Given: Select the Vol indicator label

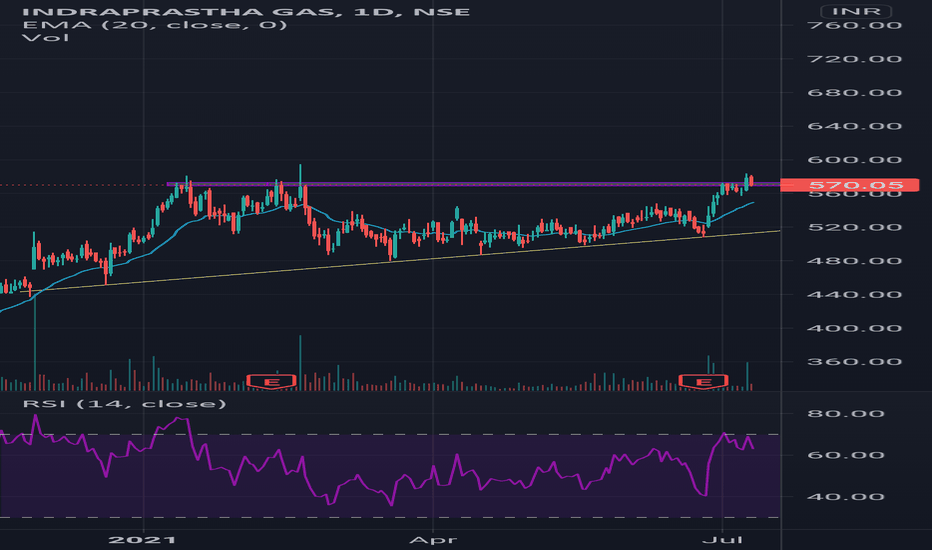Looking at the screenshot, I should pos(45,38).
